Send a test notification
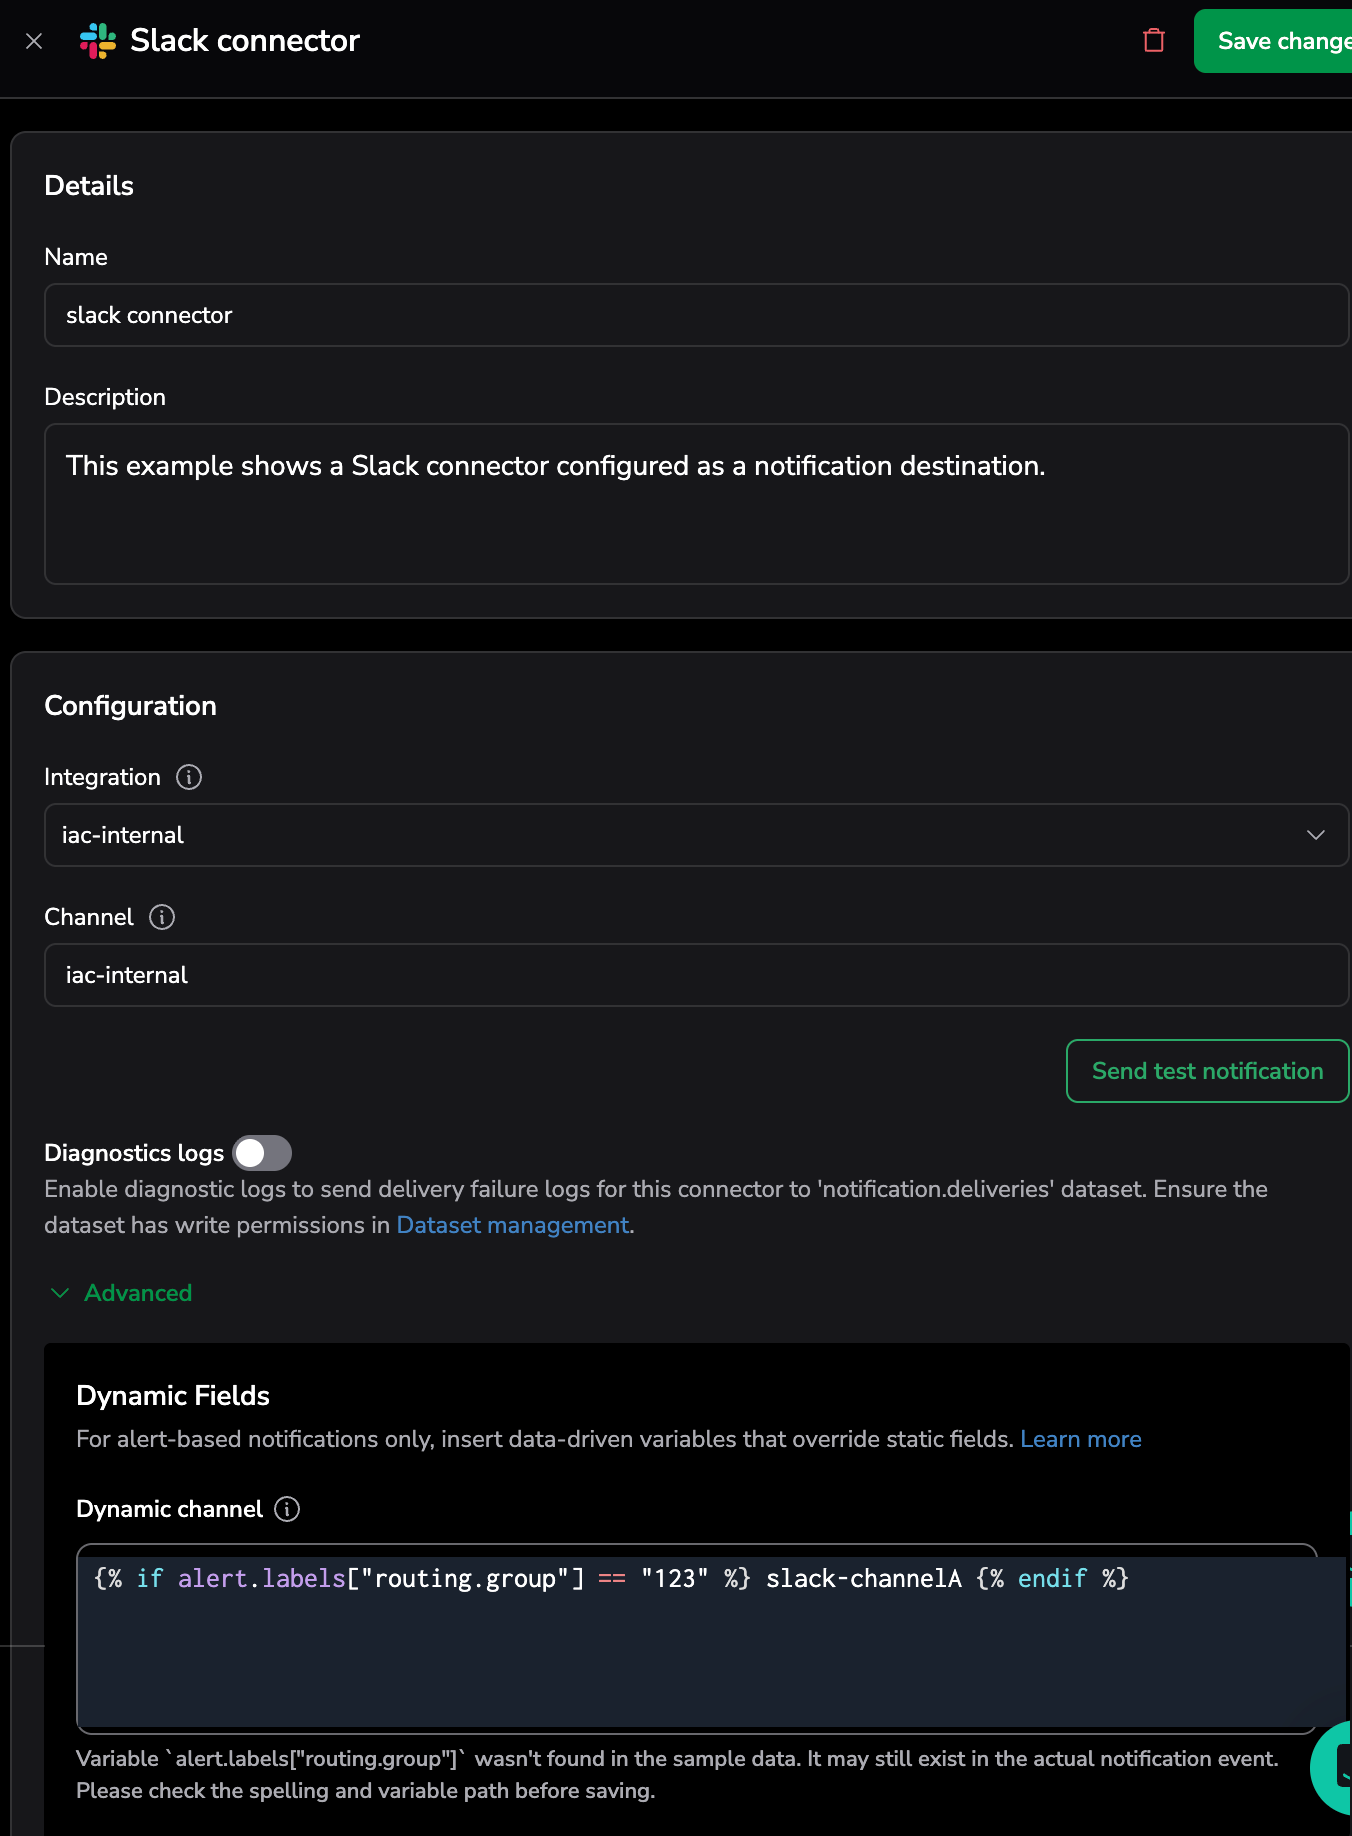This screenshot has height=1836, width=1352. click(1207, 1071)
